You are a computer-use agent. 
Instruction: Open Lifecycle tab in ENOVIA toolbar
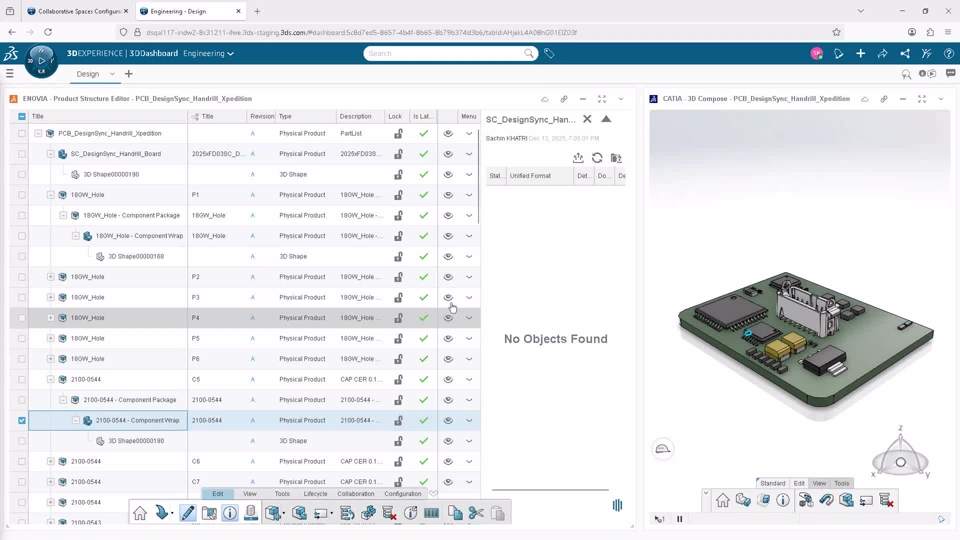click(315, 493)
